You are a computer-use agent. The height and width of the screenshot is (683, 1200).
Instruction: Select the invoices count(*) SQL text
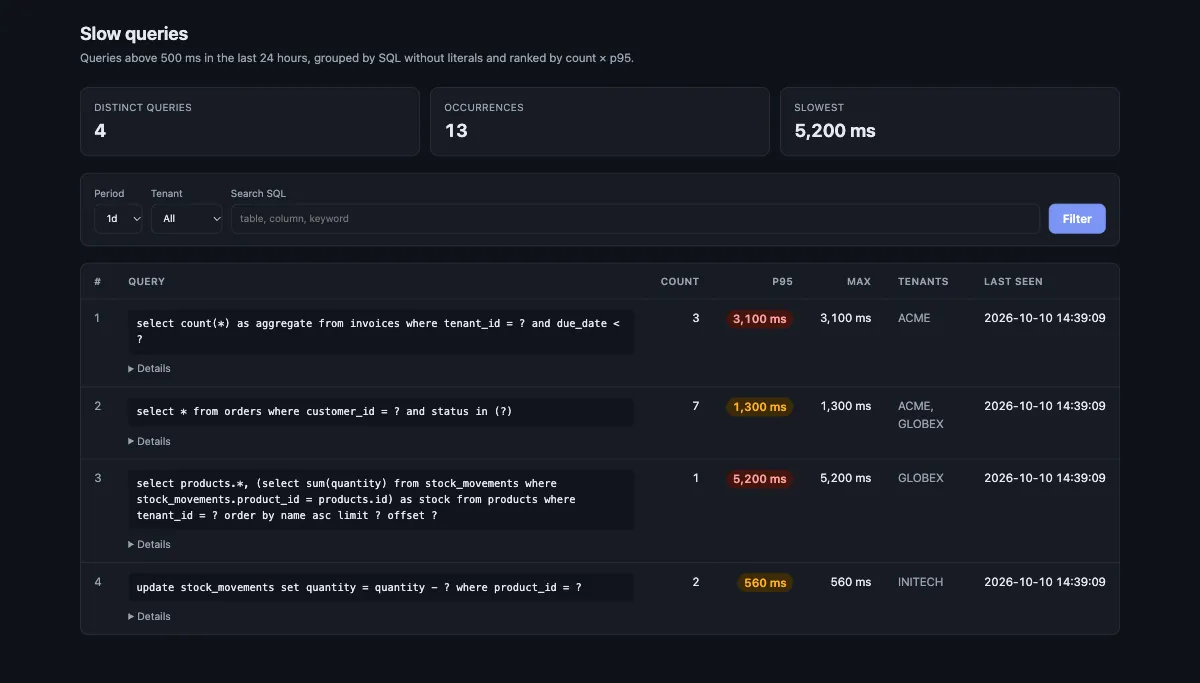pyautogui.click(x=381, y=331)
